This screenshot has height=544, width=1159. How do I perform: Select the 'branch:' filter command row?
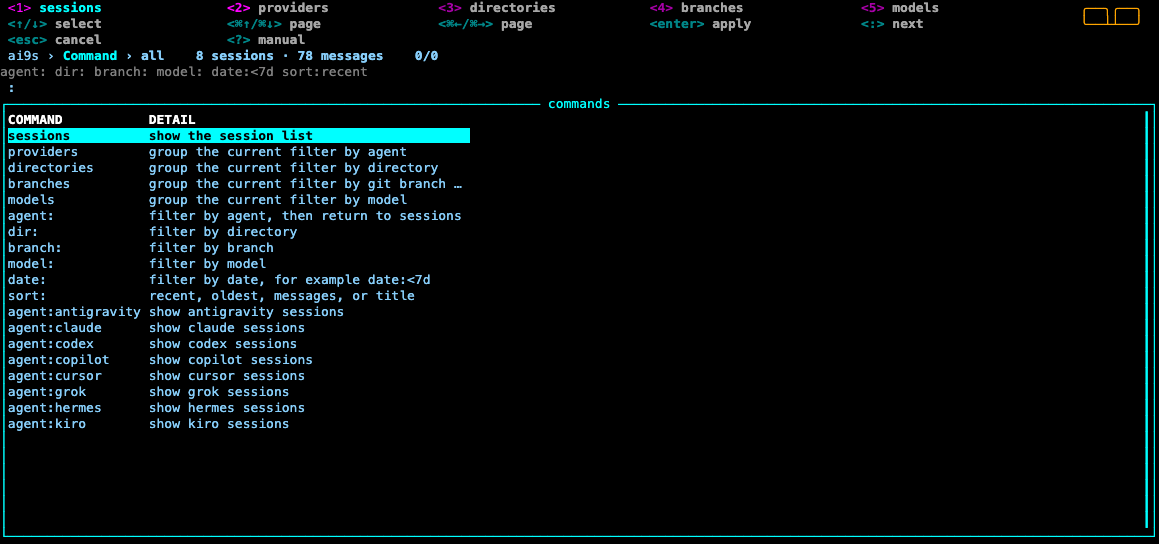pos(239,248)
